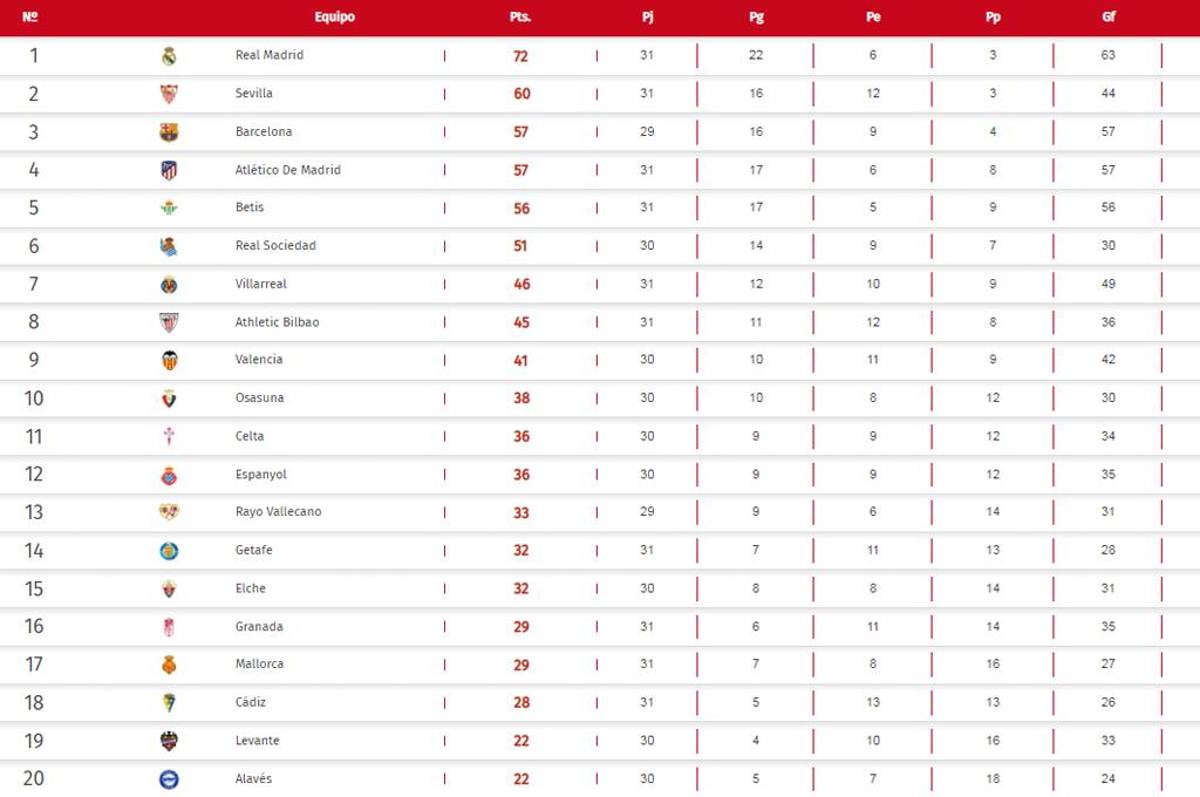Screen dimensions: 1200x797
Task: Click the Pj column header
Action: (x=647, y=17)
